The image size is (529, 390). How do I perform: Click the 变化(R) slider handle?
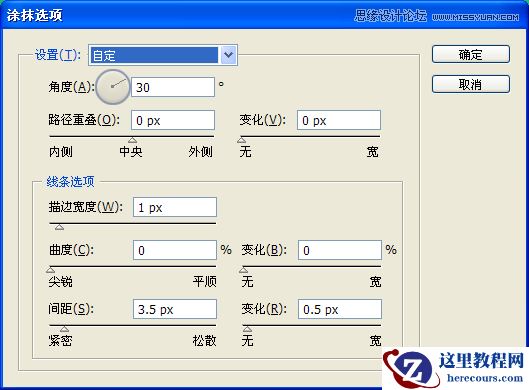click(247, 329)
